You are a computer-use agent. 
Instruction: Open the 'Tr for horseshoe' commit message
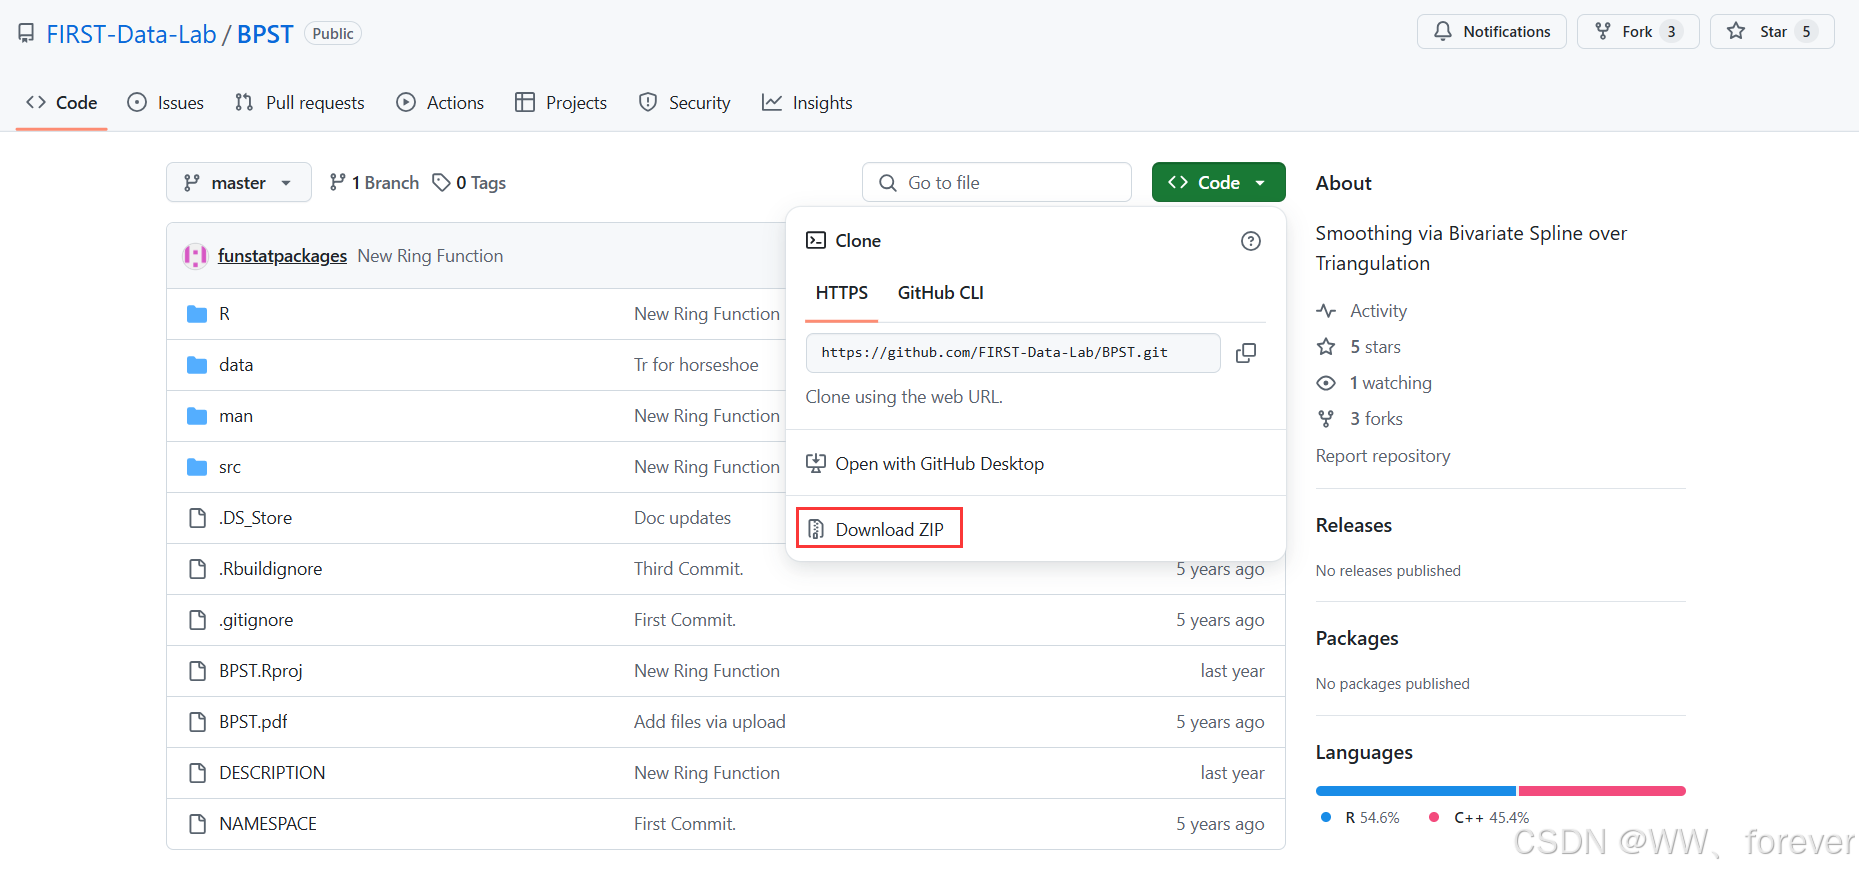click(696, 365)
